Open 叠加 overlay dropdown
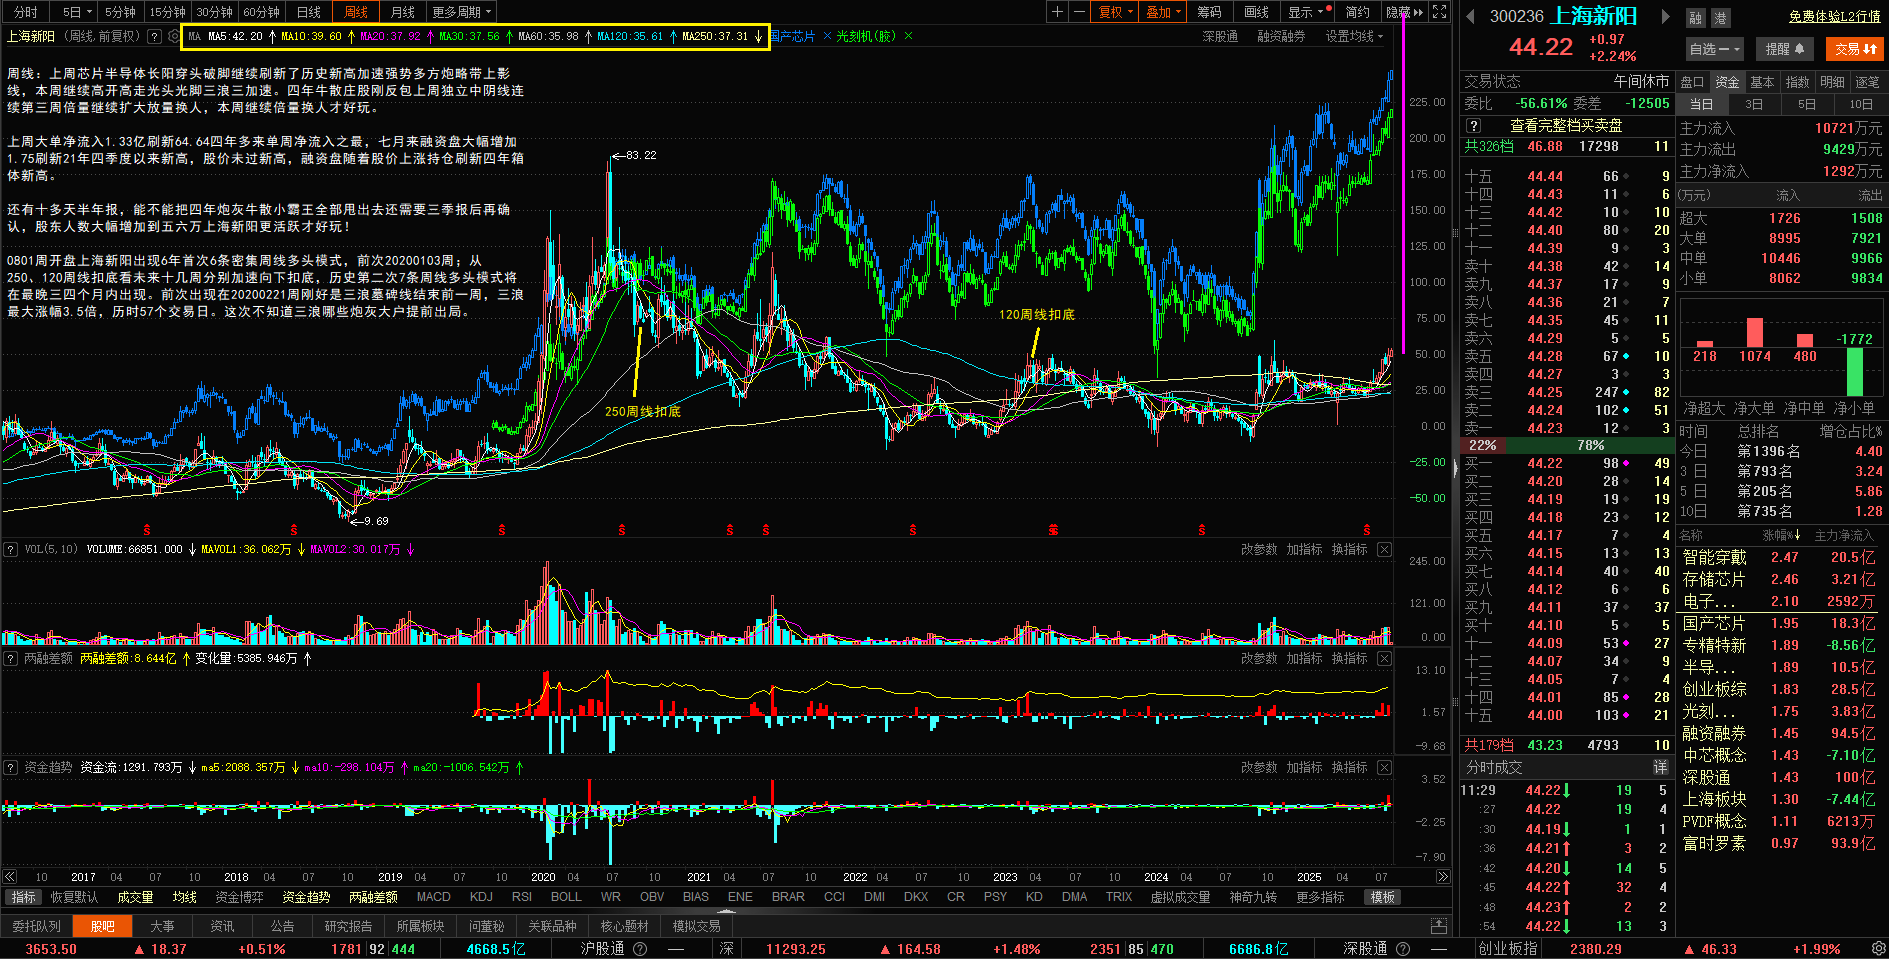 click(x=1163, y=12)
